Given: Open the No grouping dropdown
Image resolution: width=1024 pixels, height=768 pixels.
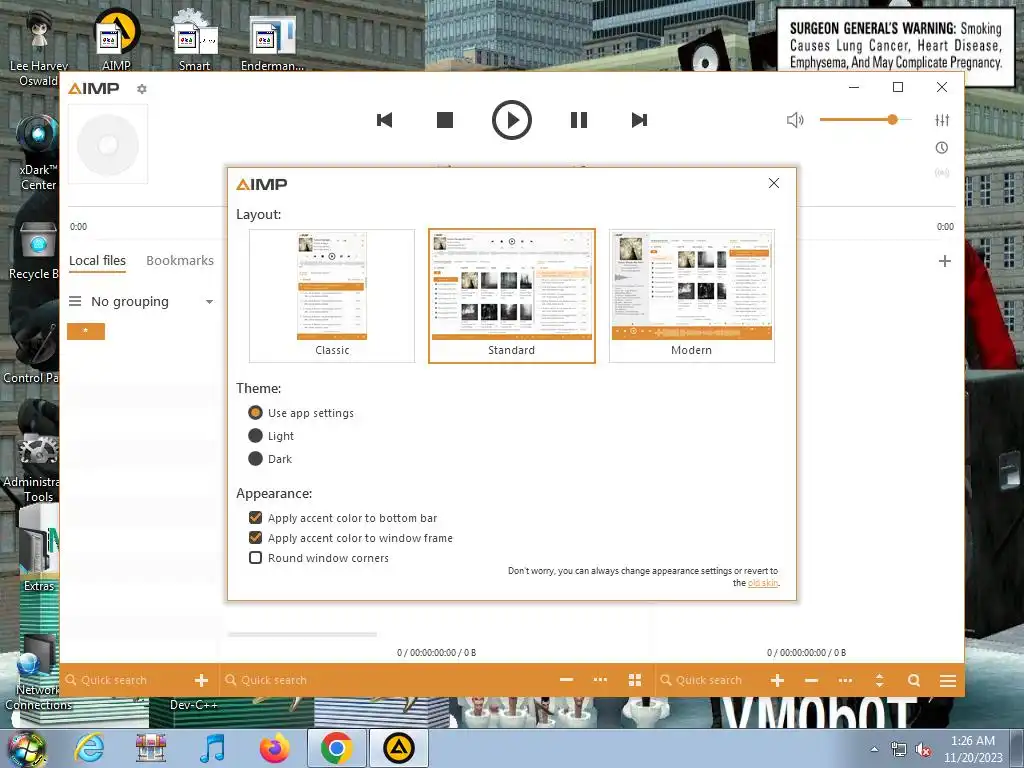Looking at the screenshot, I should (152, 302).
